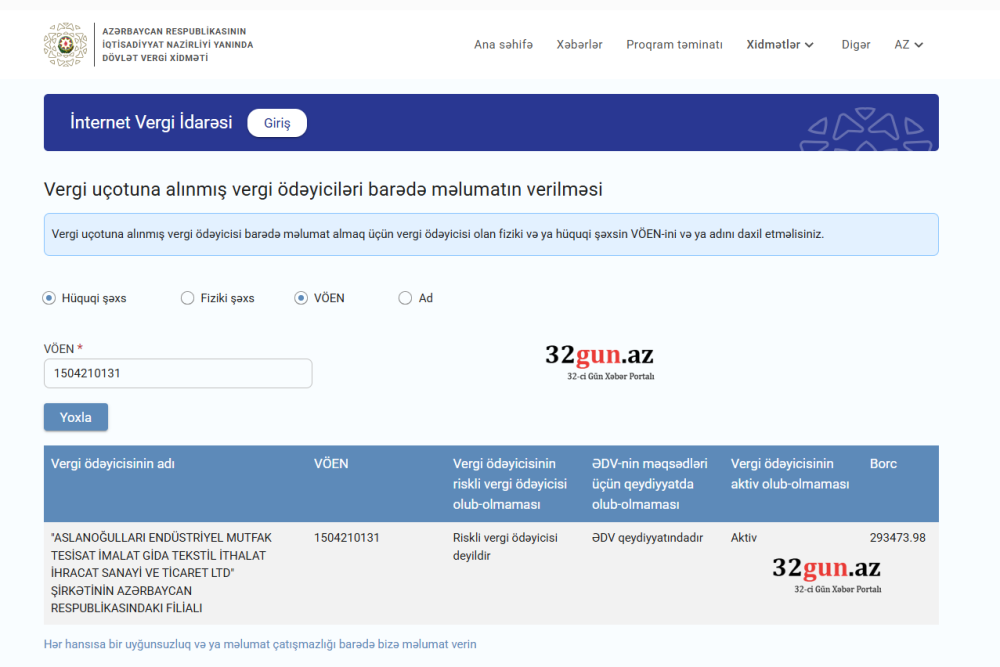Open the Digər menu item
This screenshot has width=1000, height=667.
pyautogui.click(x=856, y=45)
